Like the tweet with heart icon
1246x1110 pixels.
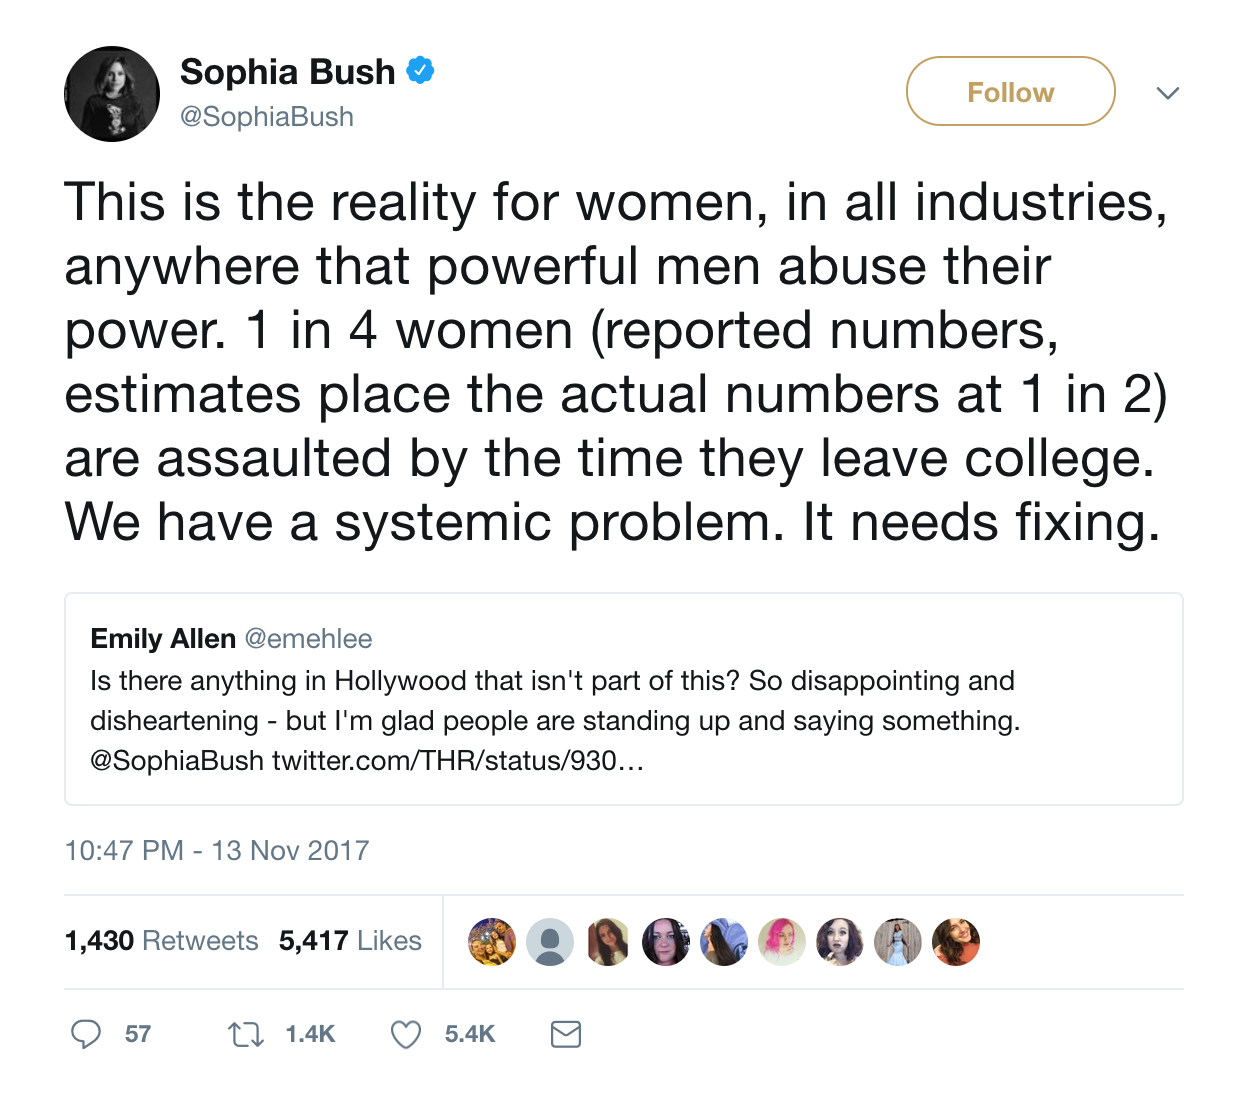[x=406, y=1033]
